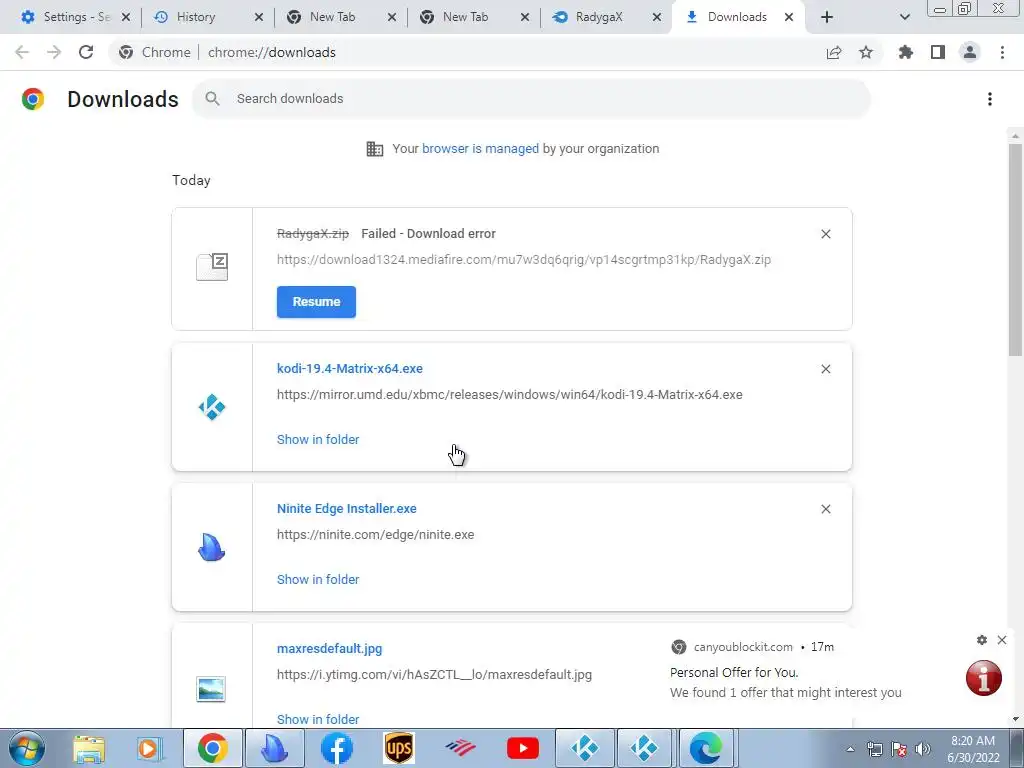1024x768 pixels.
Task: Click the Ninite installer file icon
Action: tap(212, 547)
